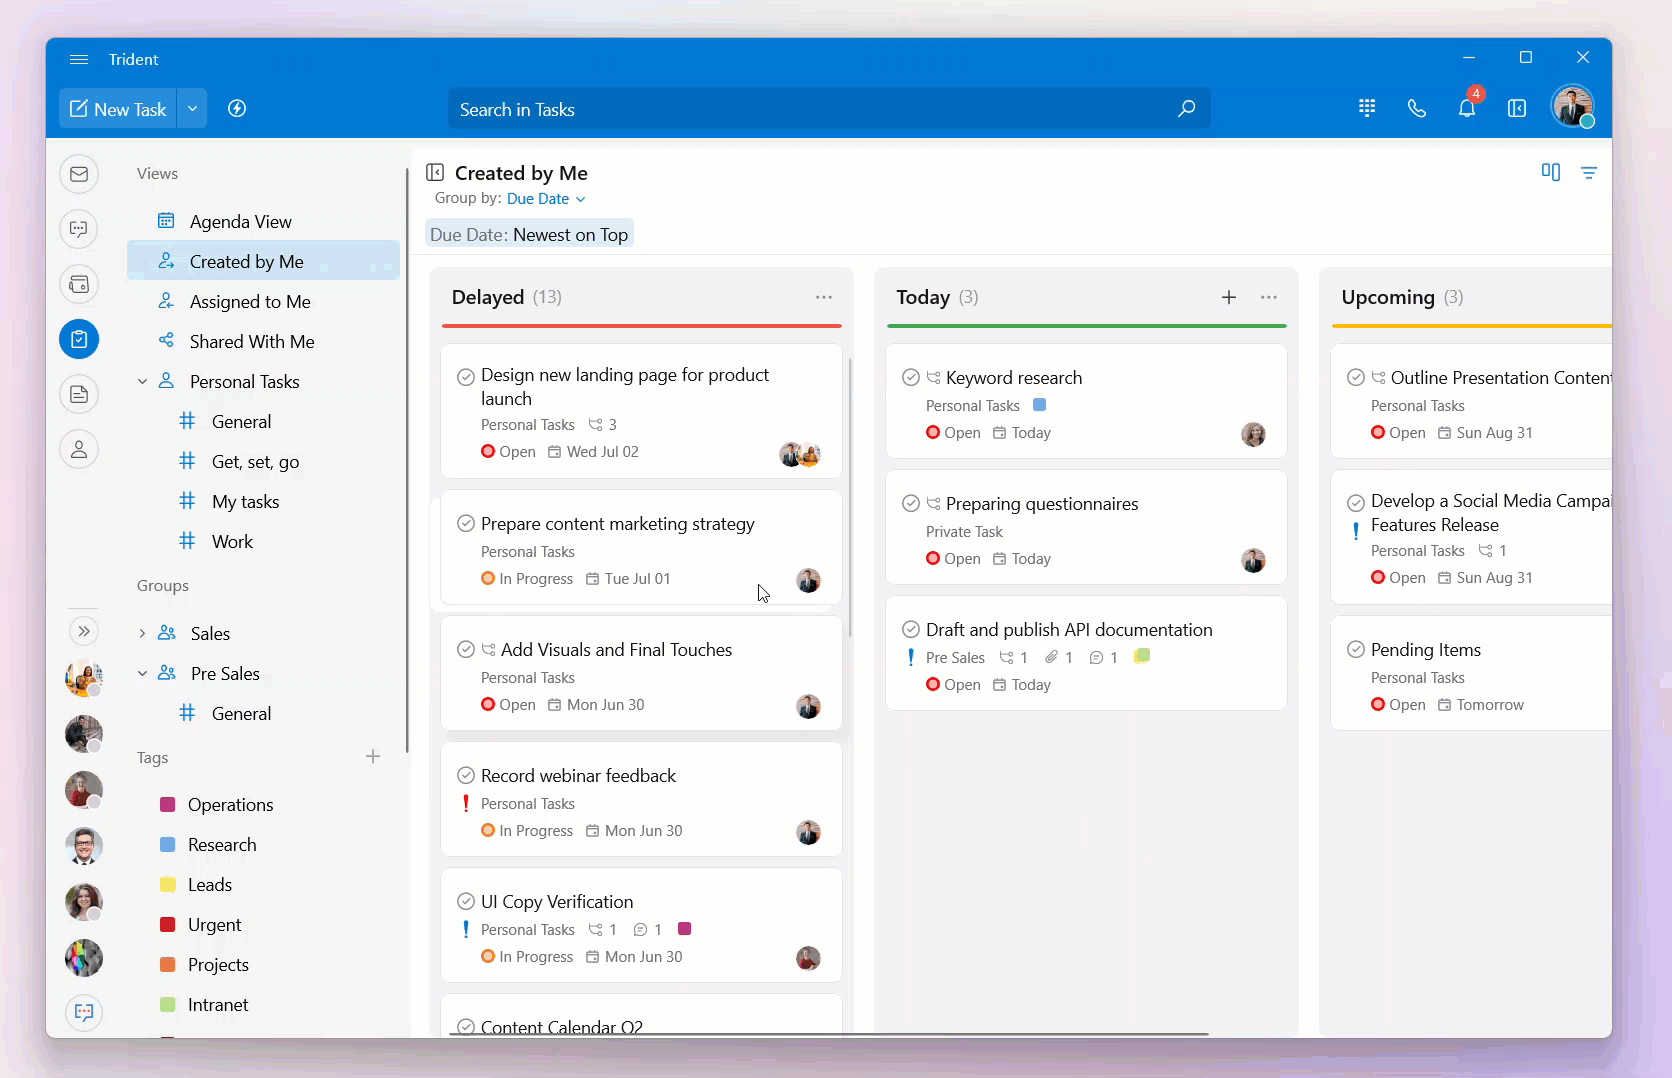Viewport: 1672px width, 1078px height.
Task: Open Today column more options
Action: click(x=1269, y=297)
